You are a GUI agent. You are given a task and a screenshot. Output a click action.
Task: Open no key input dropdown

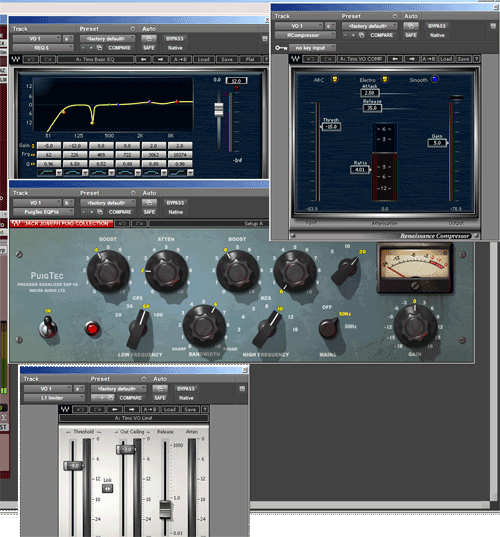coord(312,48)
